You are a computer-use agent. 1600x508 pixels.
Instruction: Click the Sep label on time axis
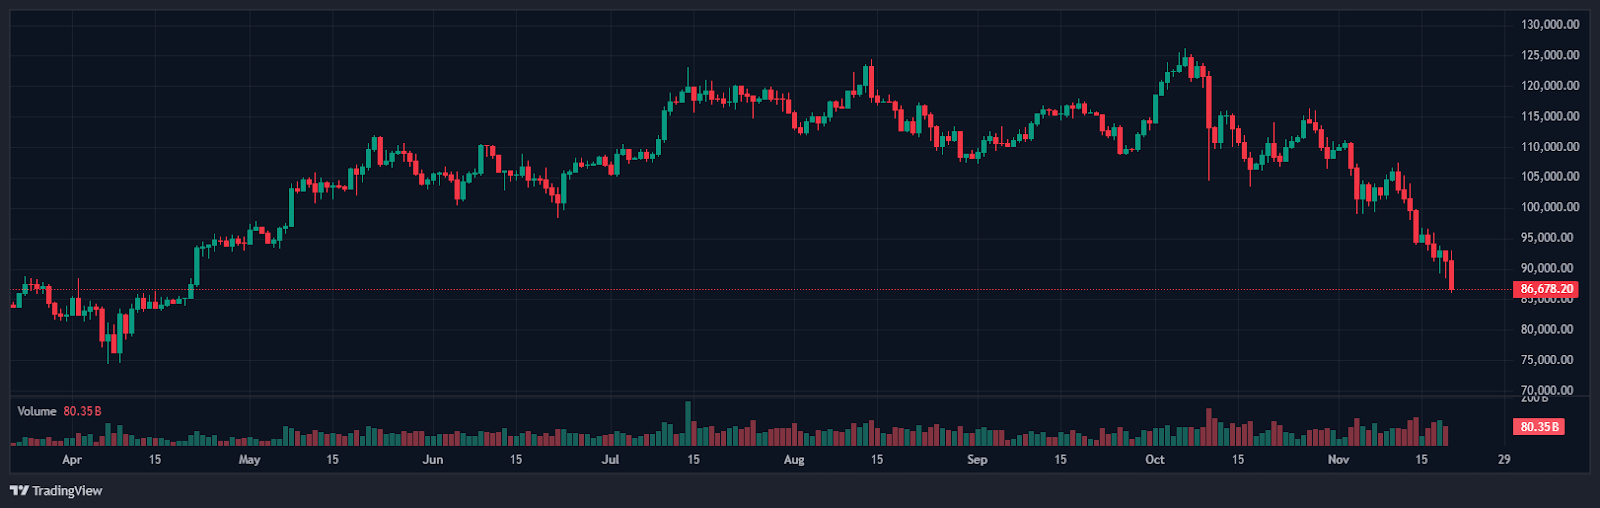pos(977,460)
